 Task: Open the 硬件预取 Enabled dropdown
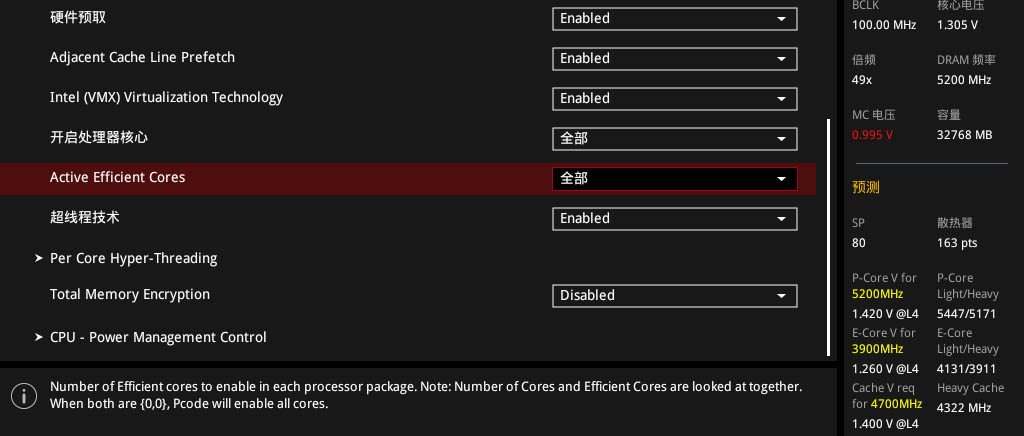pos(675,19)
